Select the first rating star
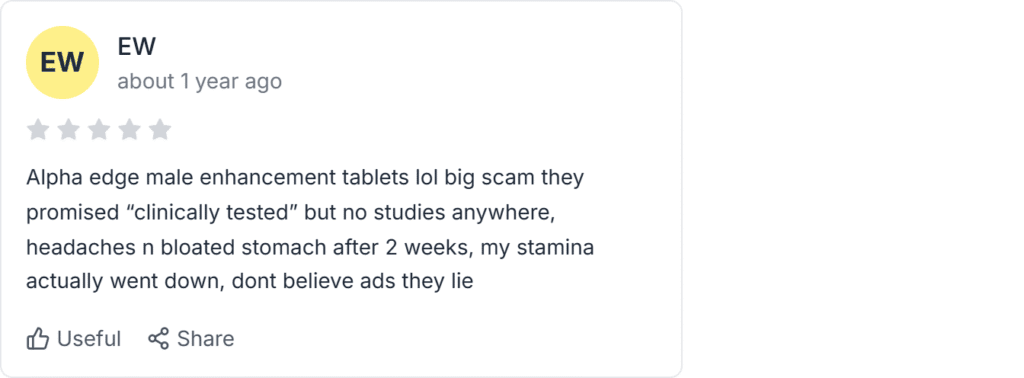1024x378 pixels. 38,129
